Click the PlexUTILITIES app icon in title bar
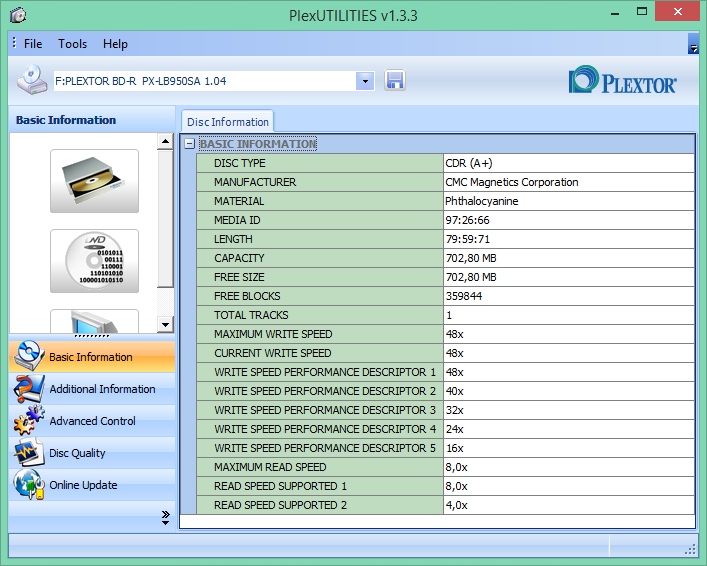707x566 pixels. coord(18,15)
